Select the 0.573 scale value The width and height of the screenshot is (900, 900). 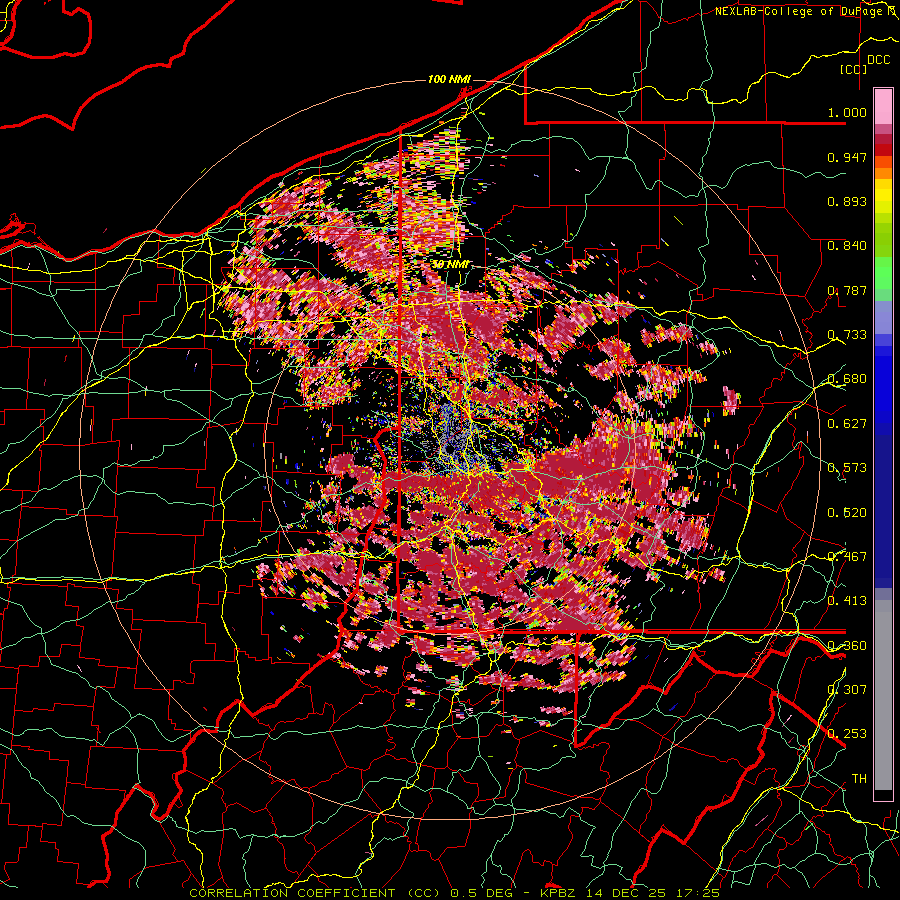coord(847,468)
